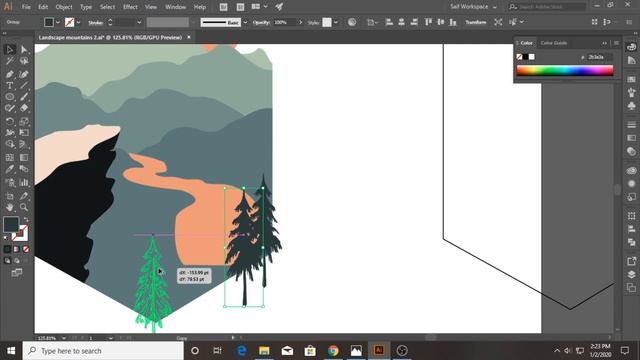Screen dimensions: 640x360
Task: Select the Type tool
Action: tap(10, 85)
